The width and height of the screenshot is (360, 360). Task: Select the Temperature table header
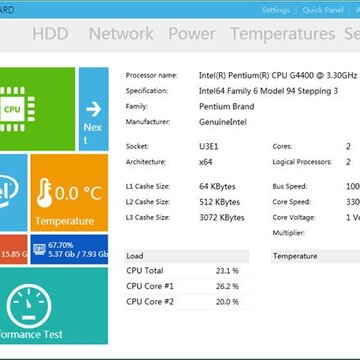pos(315,256)
